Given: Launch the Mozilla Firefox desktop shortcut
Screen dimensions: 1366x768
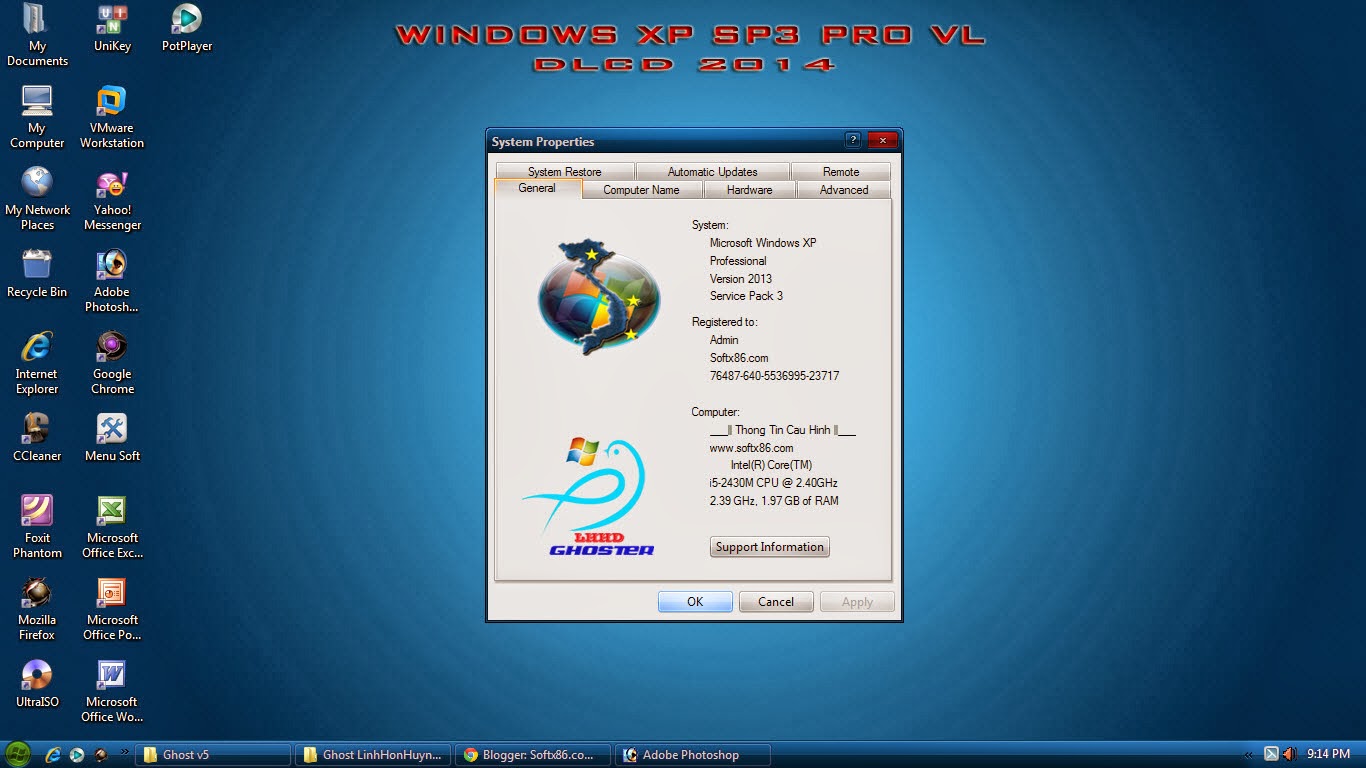Looking at the screenshot, I should (37, 609).
